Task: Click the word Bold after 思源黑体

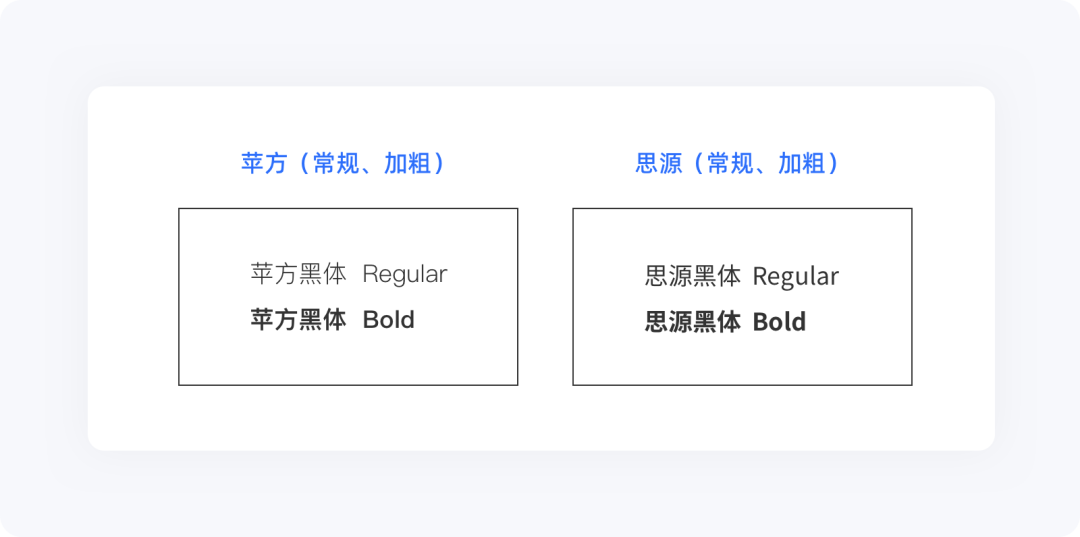Action: (779, 322)
